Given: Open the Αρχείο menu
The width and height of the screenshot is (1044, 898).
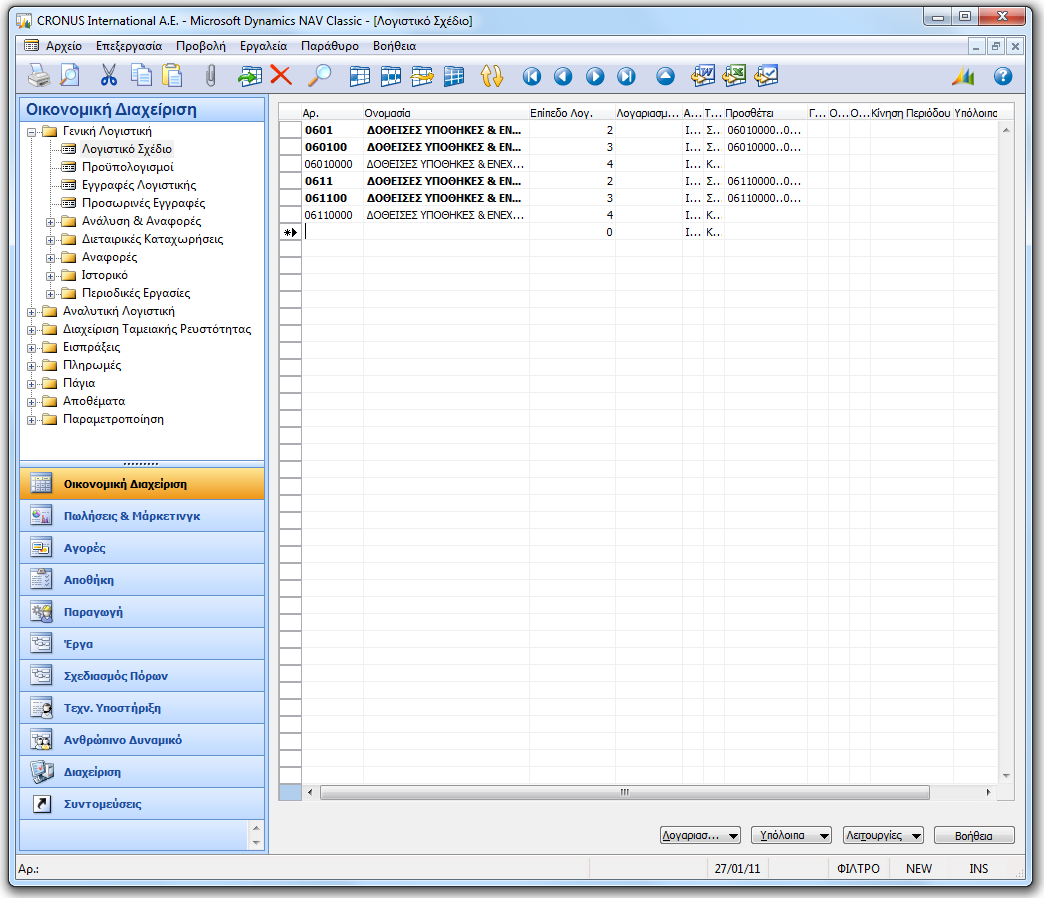Looking at the screenshot, I should pos(63,46).
